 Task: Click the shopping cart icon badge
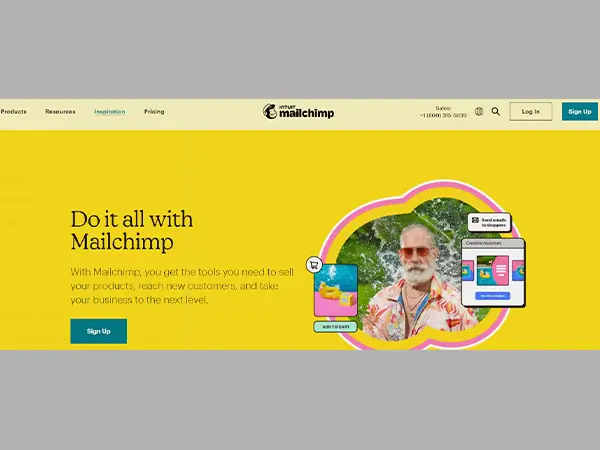tap(314, 265)
